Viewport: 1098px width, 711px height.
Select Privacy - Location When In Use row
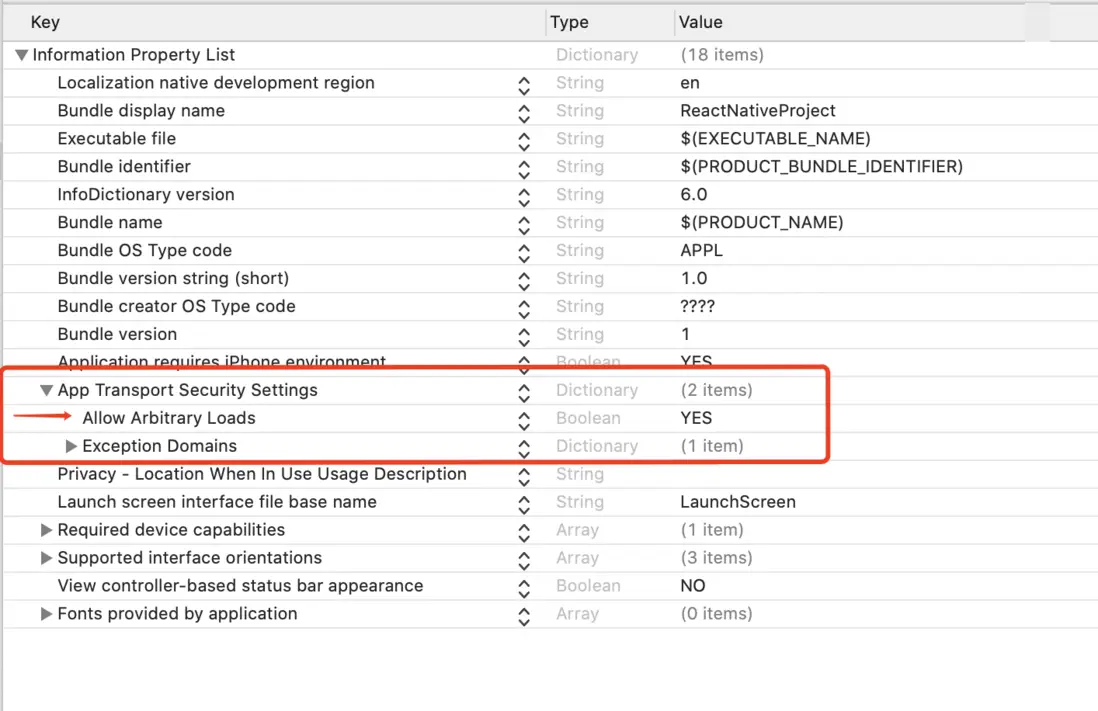[x=262, y=474]
